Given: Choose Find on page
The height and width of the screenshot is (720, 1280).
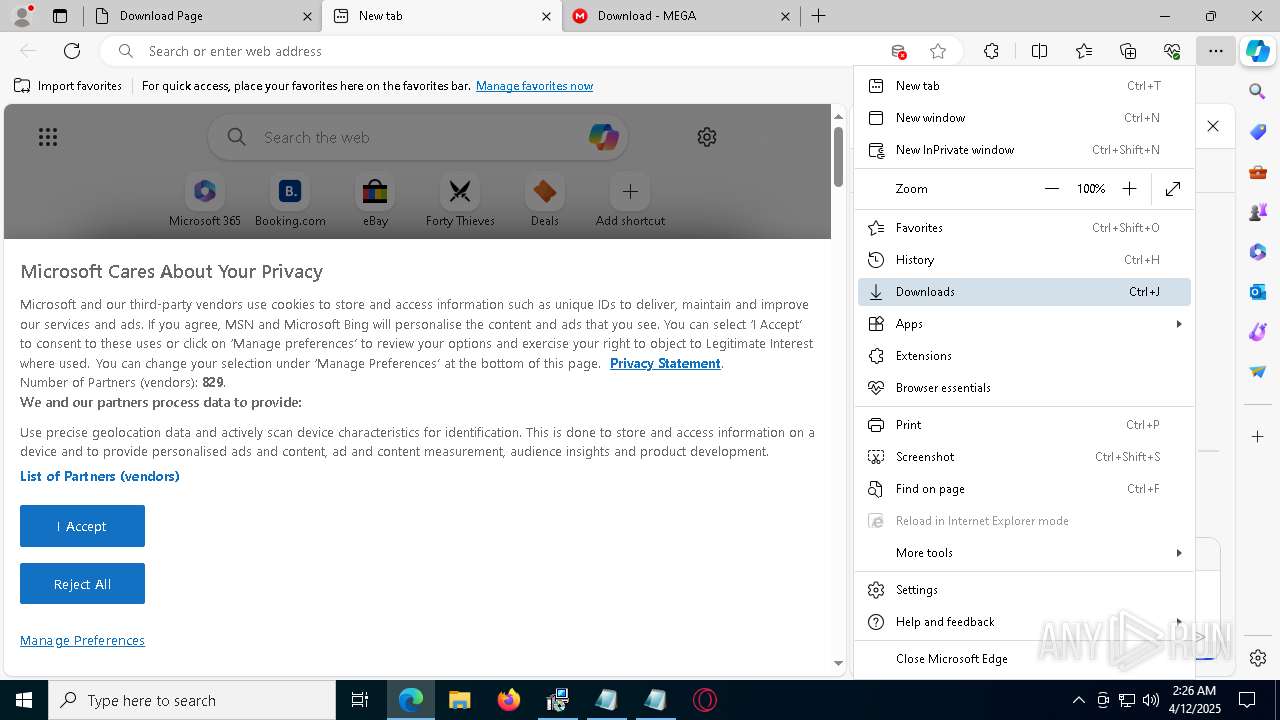Looking at the screenshot, I should point(1024,489).
